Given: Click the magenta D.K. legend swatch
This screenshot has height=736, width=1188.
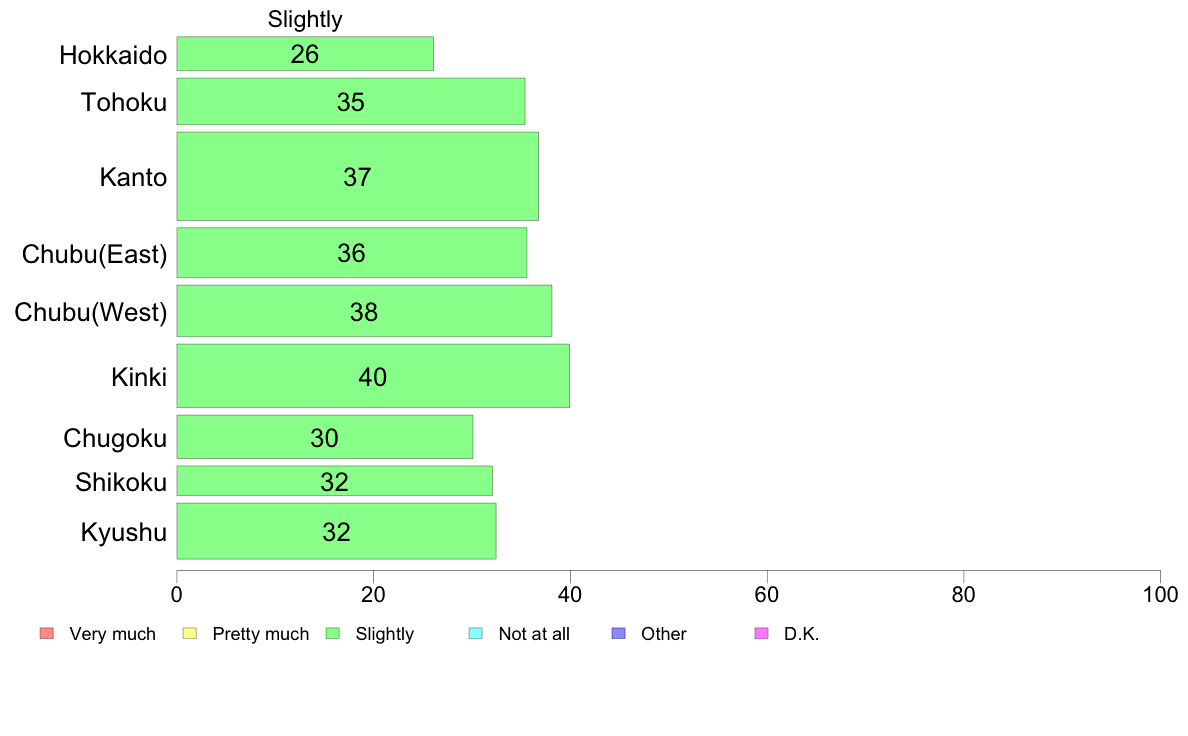Looking at the screenshot, I should (x=761, y=634).
